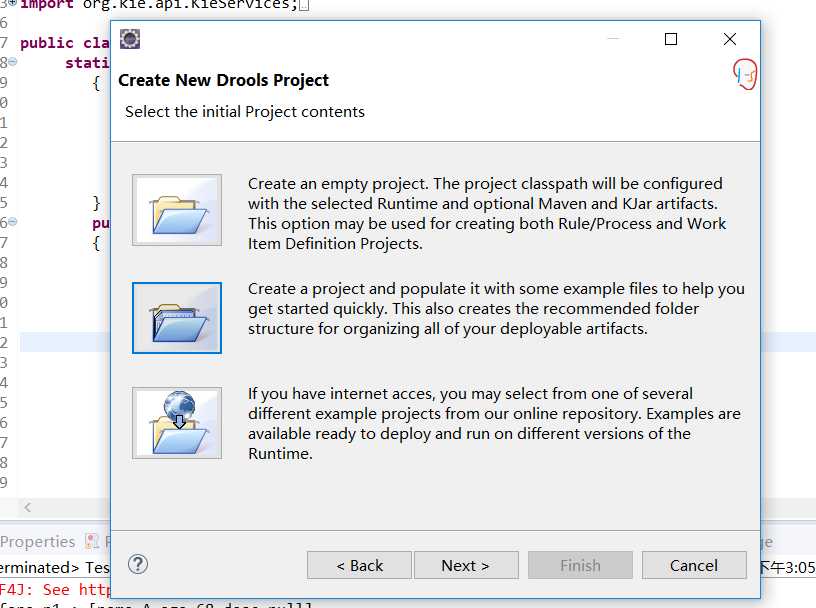The width and height of the screenshot is (816, 608).
Task: Collapse the fold marker at editor line 8
Action: click(x=13, y=62)
